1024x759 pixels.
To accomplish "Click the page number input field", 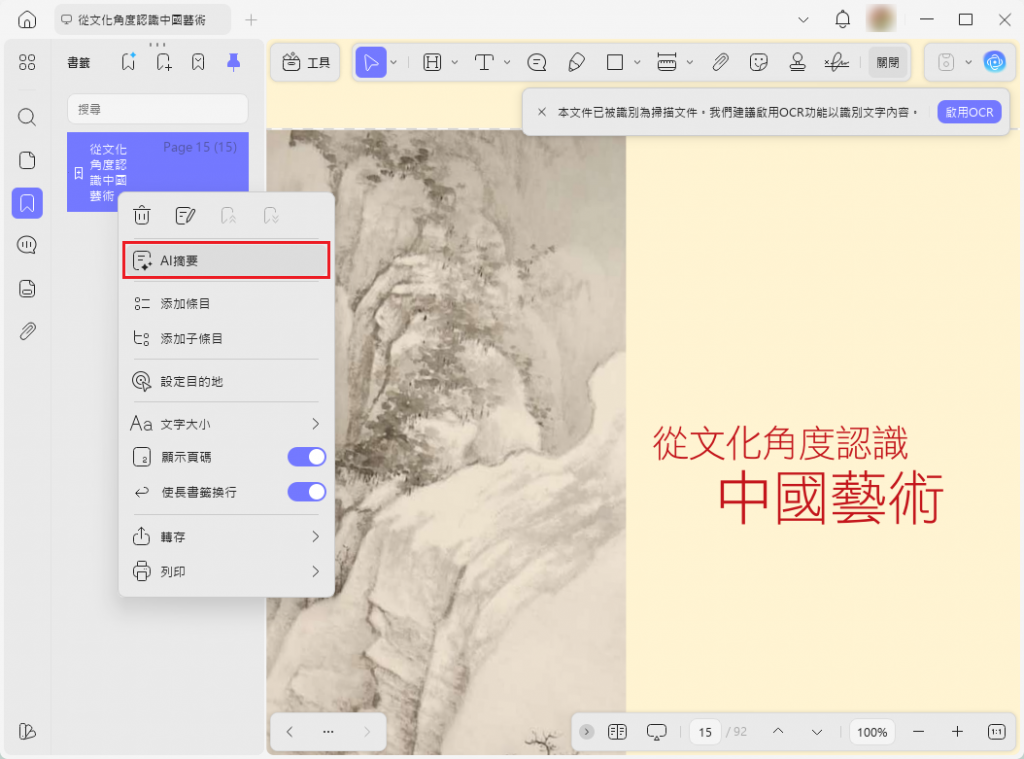I will [x=705, y=731].
